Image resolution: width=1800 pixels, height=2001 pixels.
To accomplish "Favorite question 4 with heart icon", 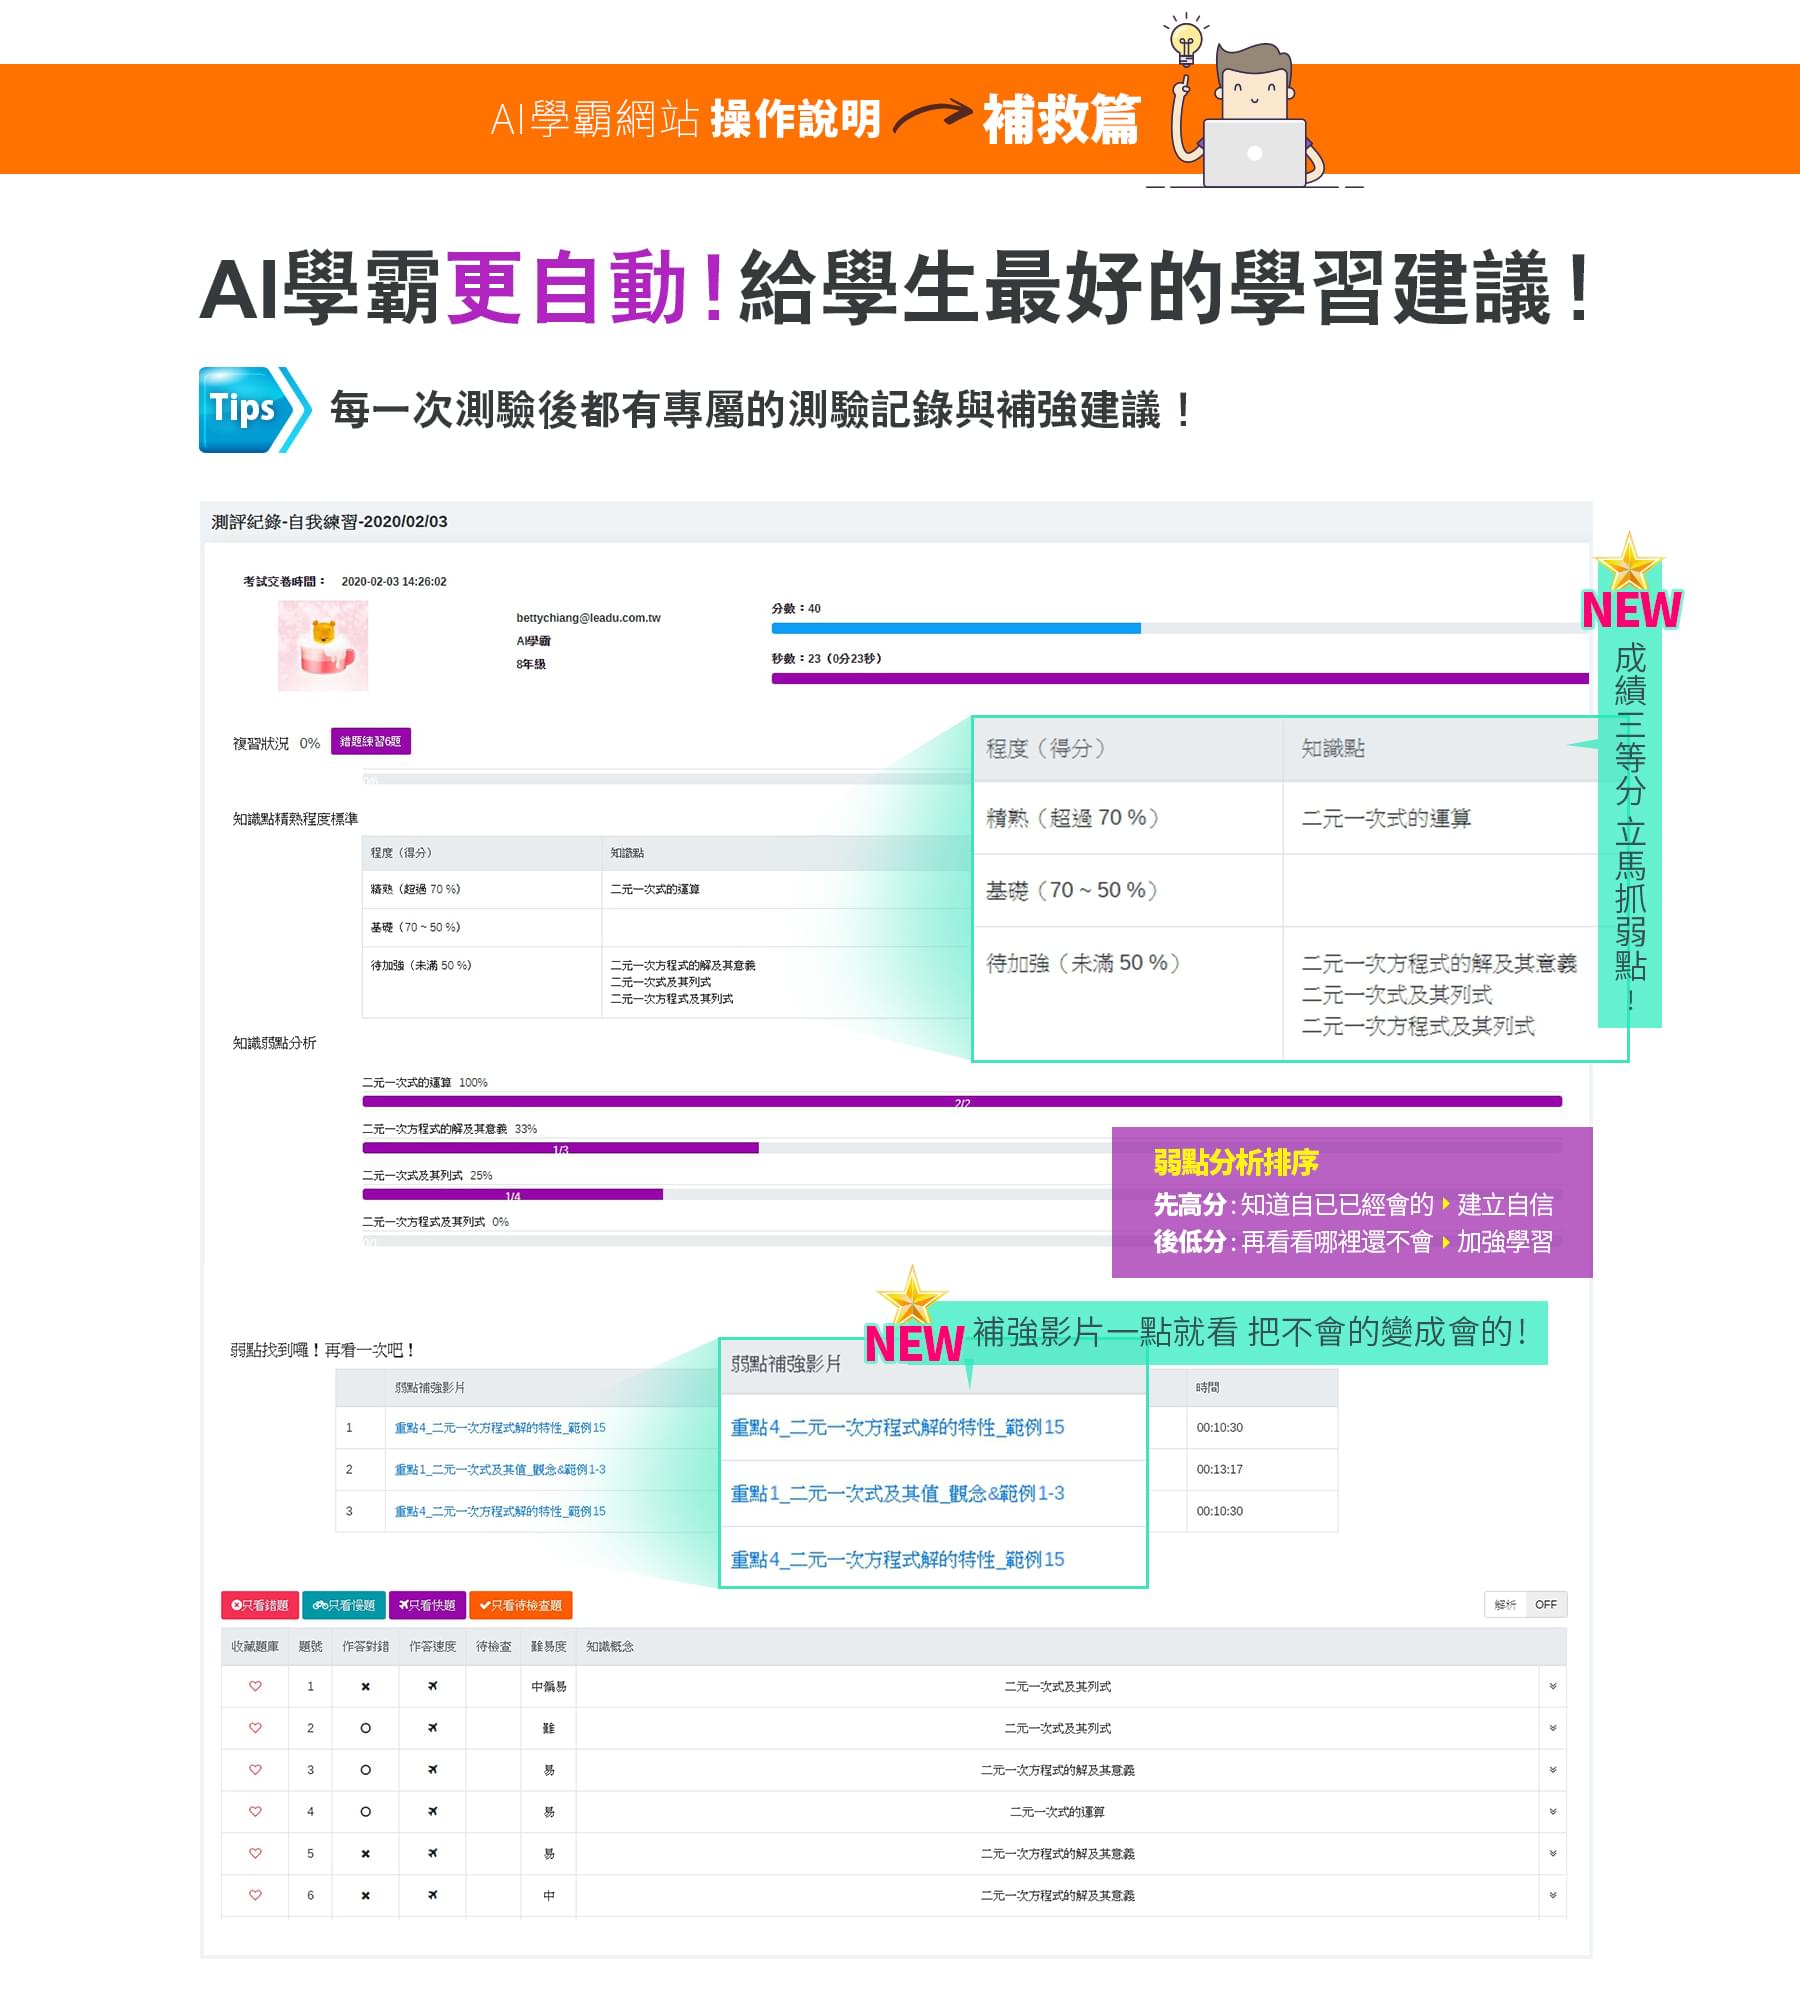I will [255, 1812].
